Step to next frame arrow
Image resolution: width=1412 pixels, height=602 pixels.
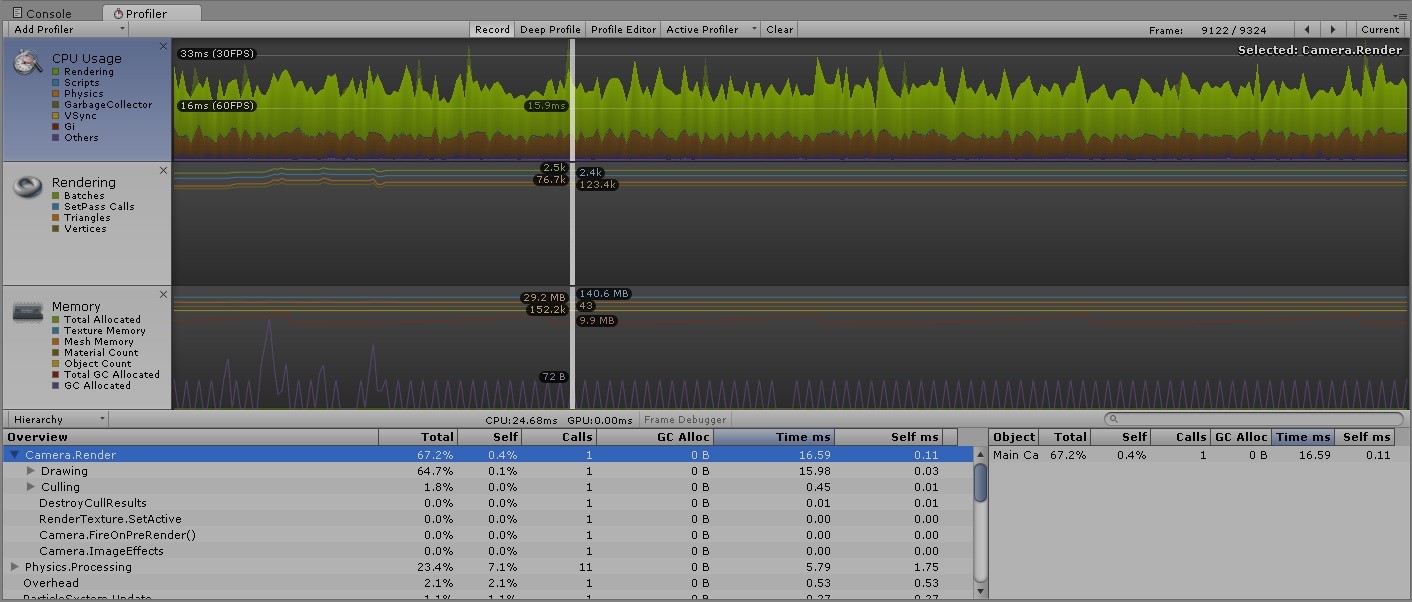[x=1333, y=29]
